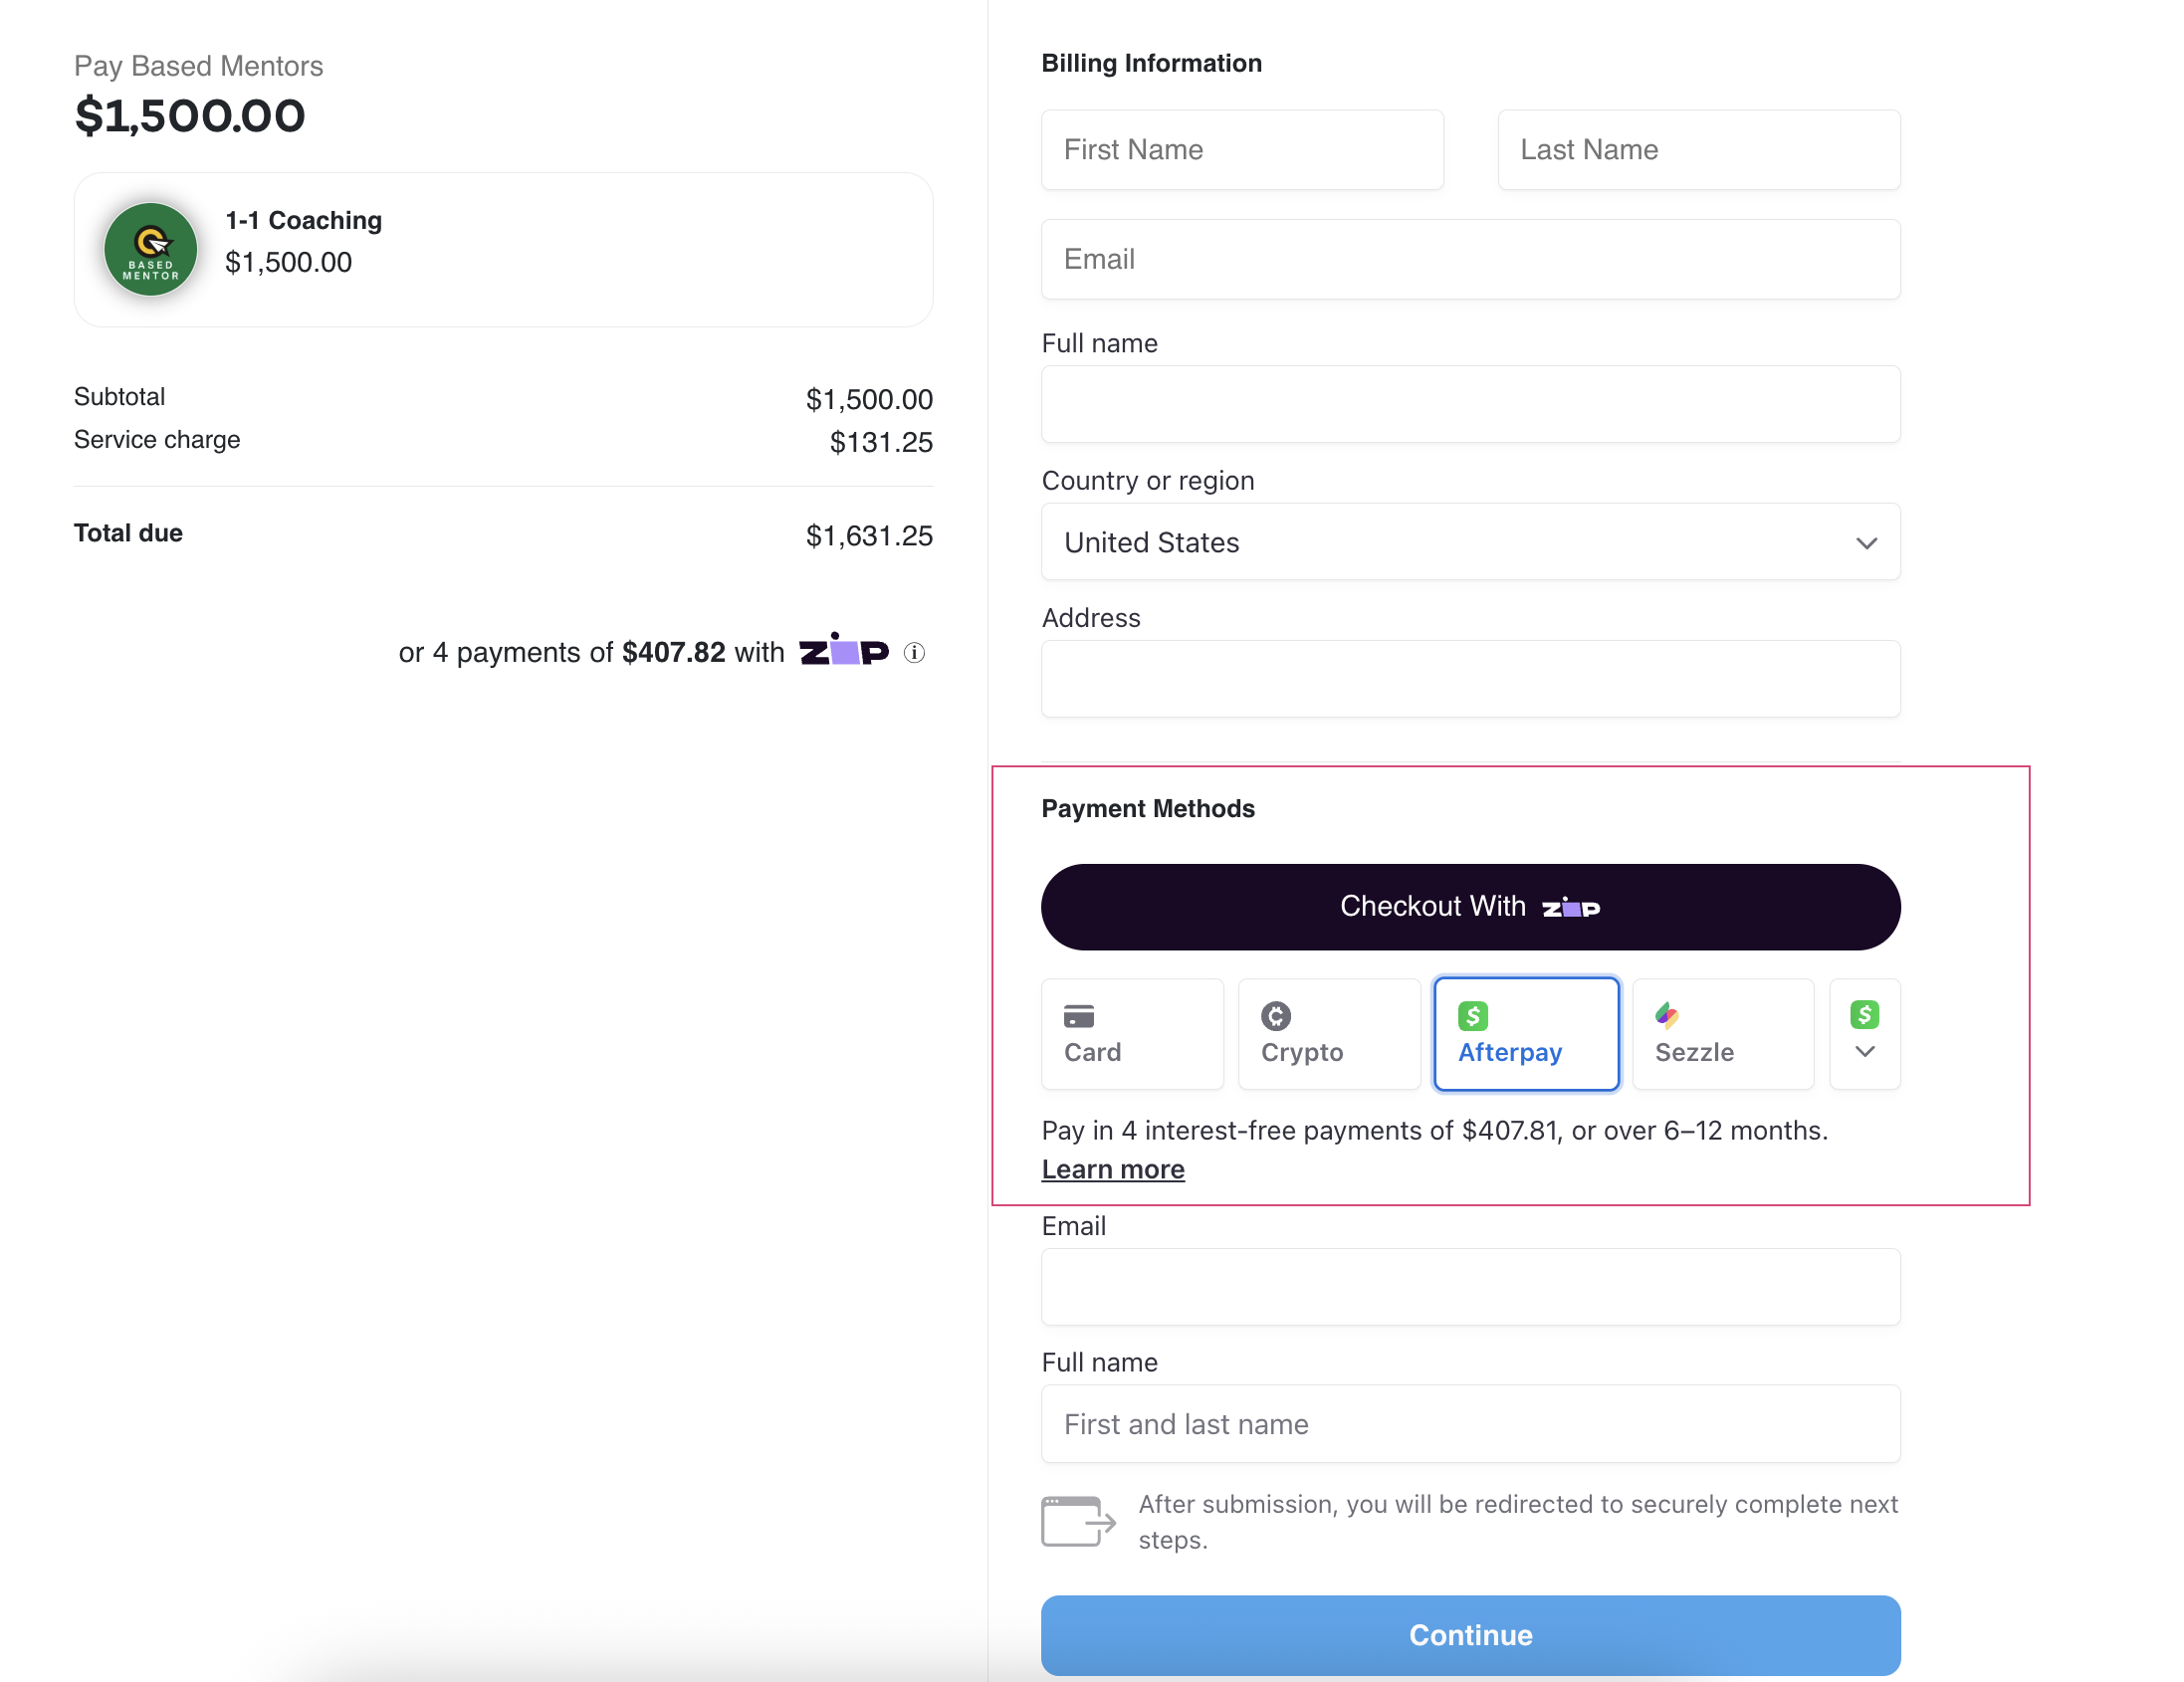Click the Based Mentor logo

pyautogui.click(x=151, y=250)
